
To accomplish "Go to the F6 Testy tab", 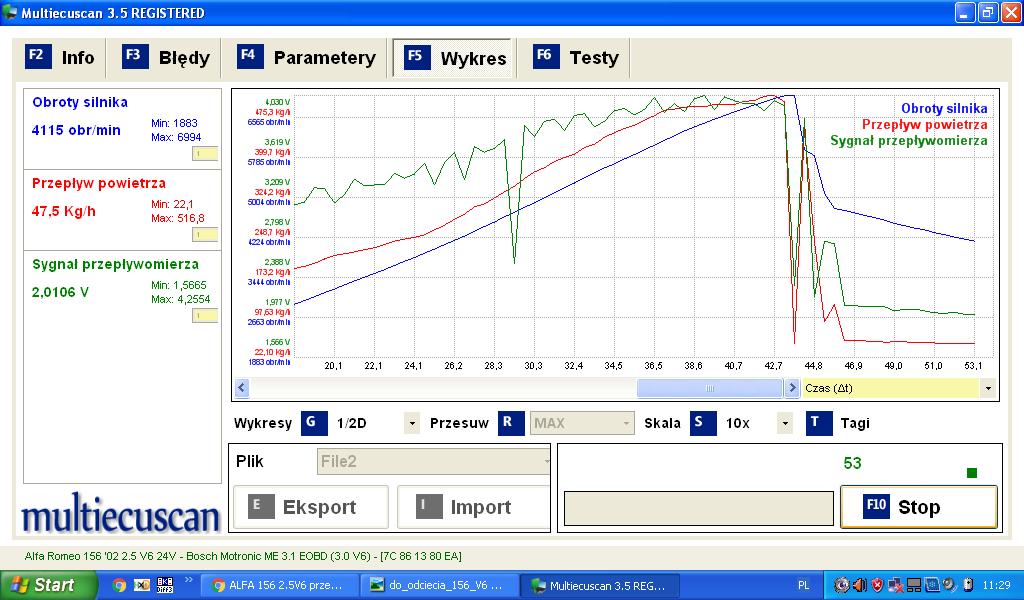I will [575, 57].
